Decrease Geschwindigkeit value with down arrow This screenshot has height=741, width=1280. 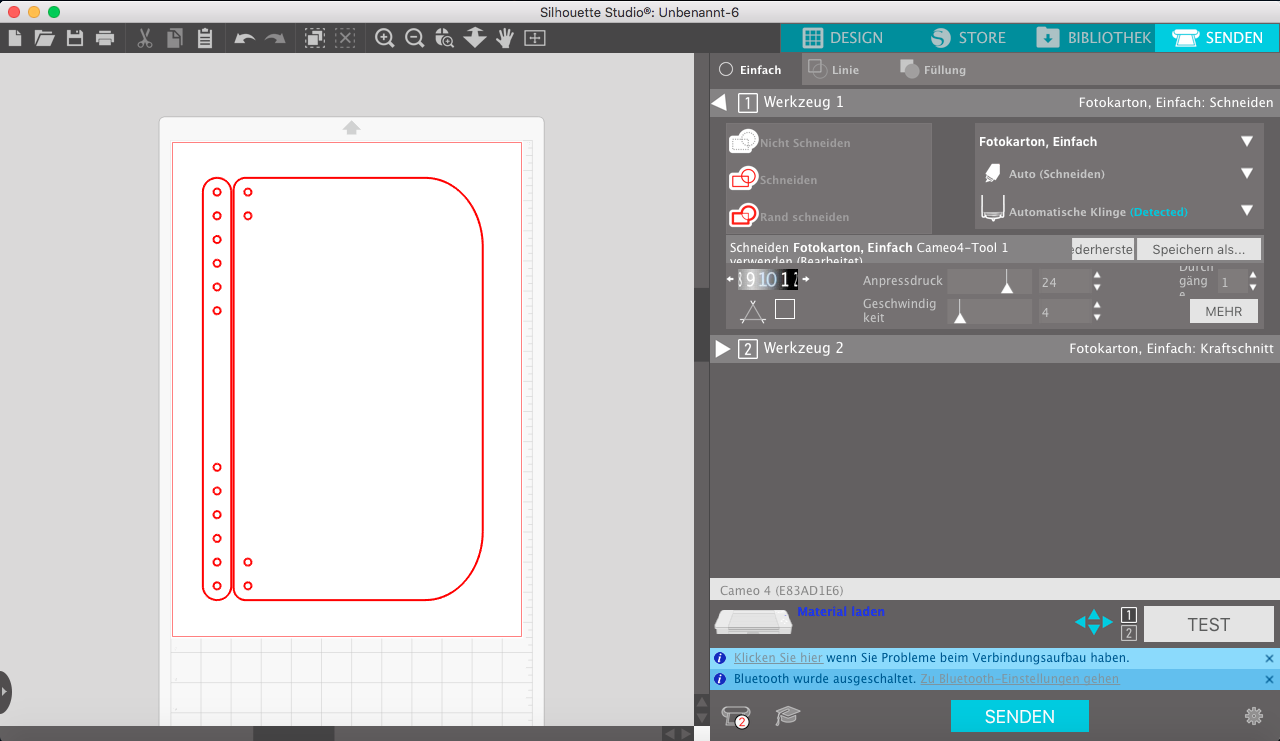click(1097, 318)
